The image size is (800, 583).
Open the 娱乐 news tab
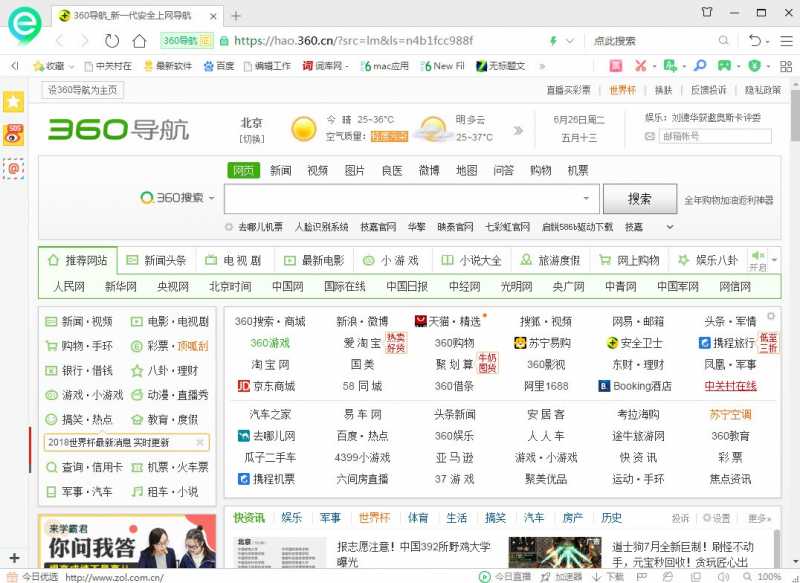pos(291,518)
